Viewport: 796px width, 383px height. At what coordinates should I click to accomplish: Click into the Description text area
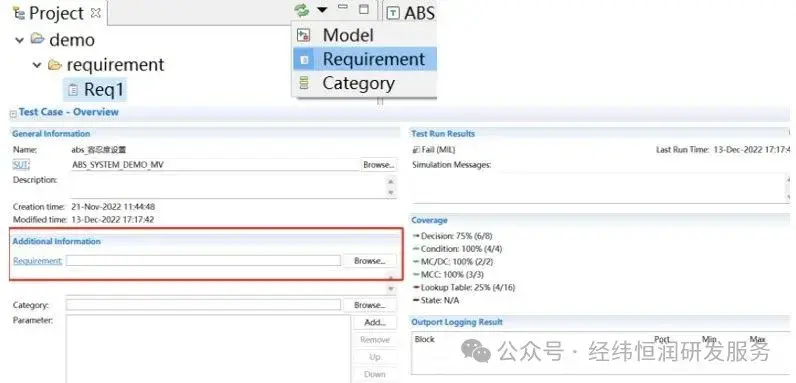coord(228,186)
